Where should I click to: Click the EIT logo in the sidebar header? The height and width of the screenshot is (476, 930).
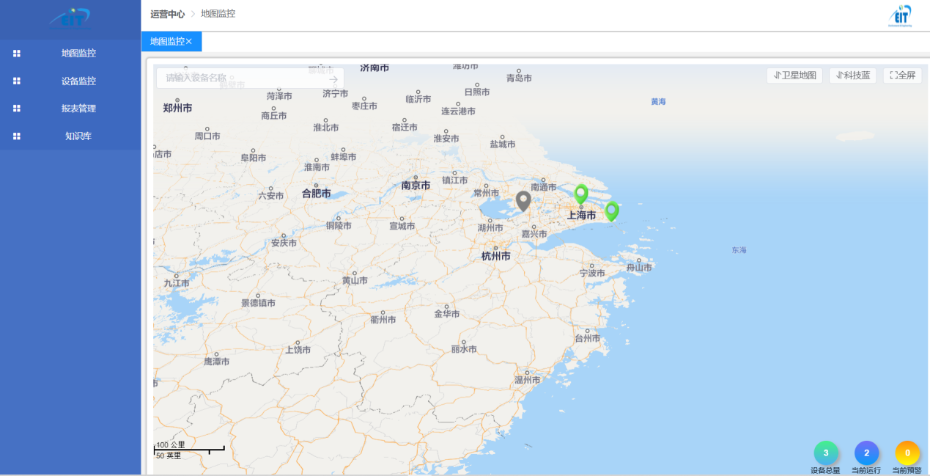tap(70, 17)
